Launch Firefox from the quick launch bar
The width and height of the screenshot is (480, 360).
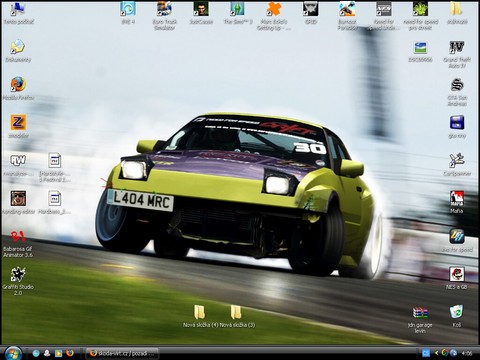[x=70, y=353]
